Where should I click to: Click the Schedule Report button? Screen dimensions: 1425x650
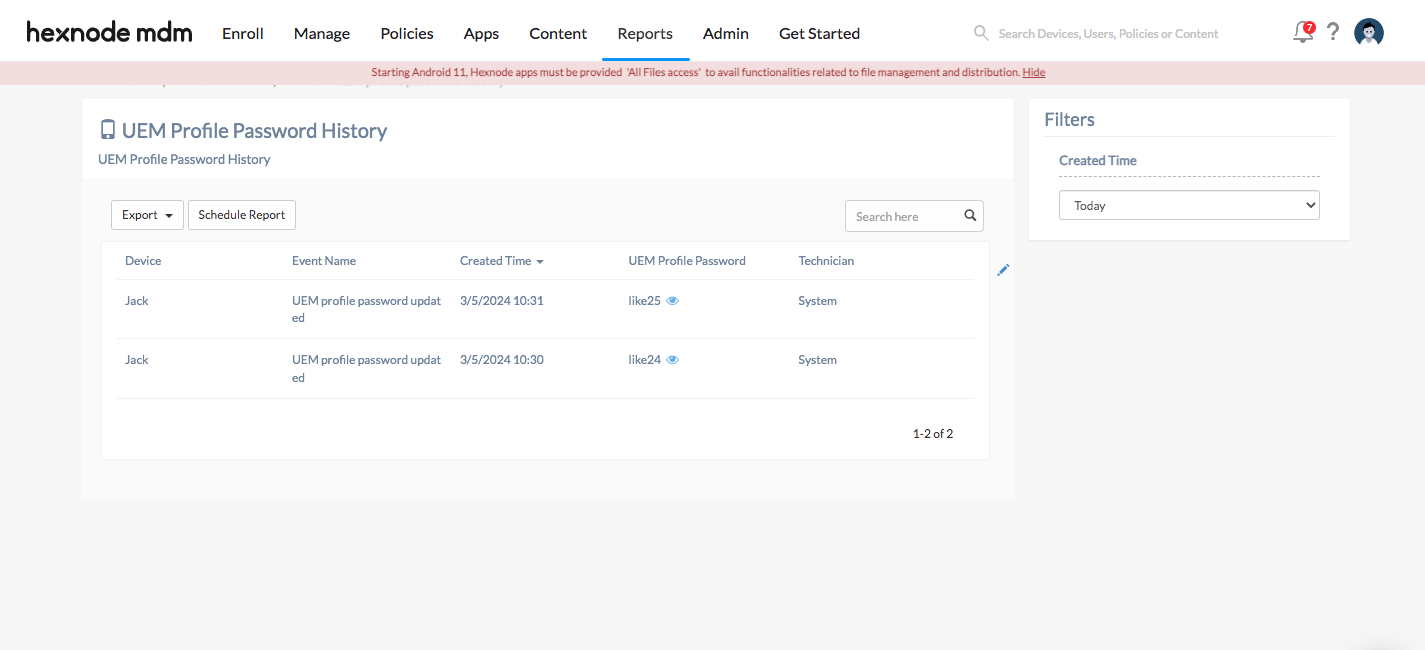[x=242, y=215]
